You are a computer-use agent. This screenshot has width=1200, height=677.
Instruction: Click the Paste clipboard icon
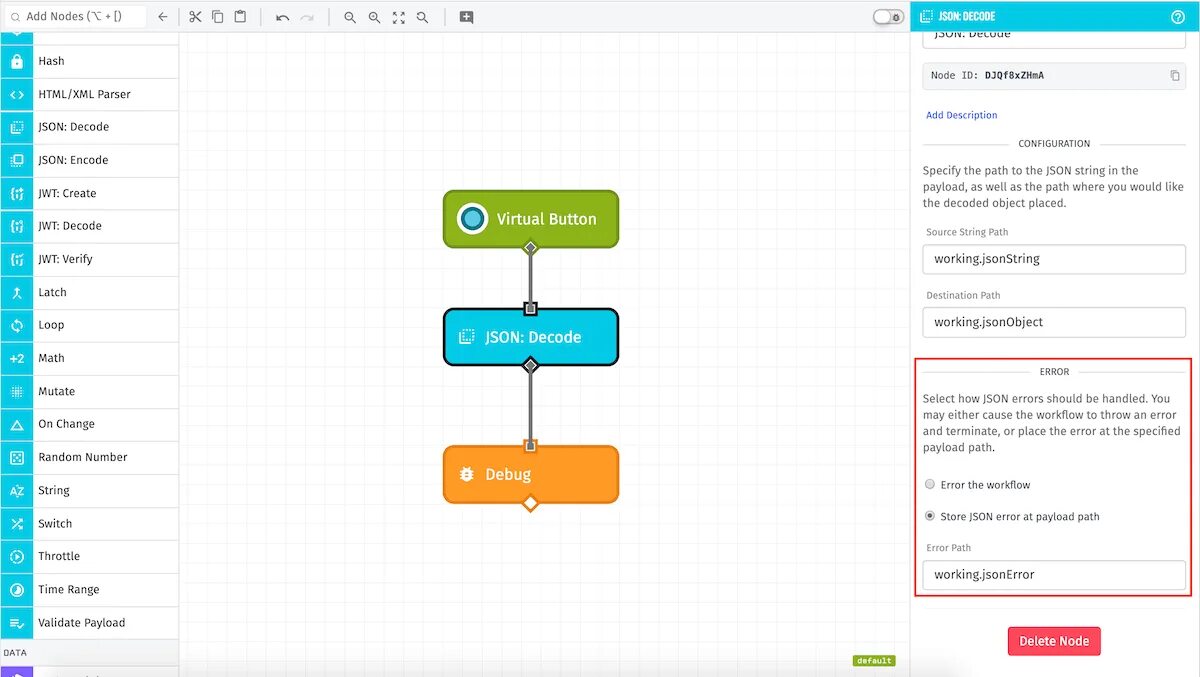[x=240, y=17]
